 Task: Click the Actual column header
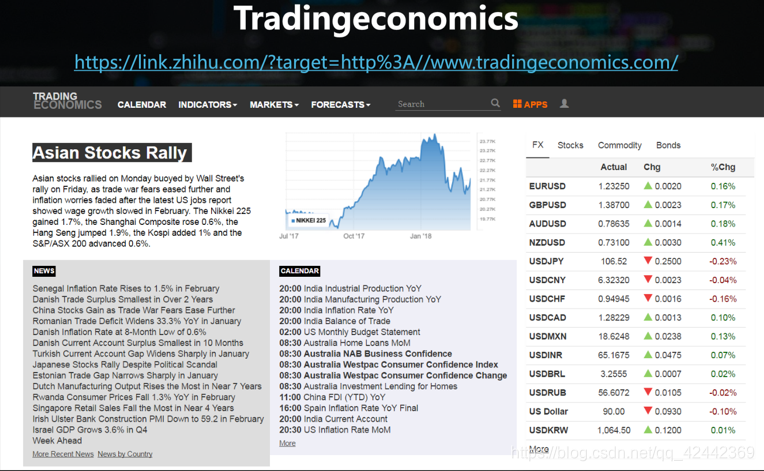coord(613,167)
